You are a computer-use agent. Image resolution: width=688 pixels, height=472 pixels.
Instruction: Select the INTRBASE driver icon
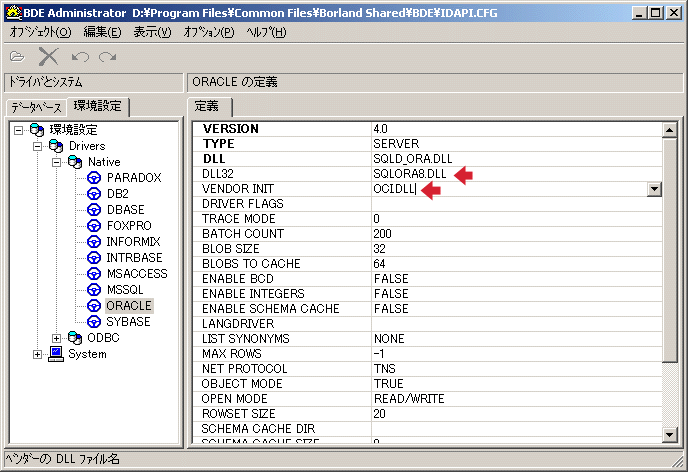pyautogui.click(x=94, y=257)
